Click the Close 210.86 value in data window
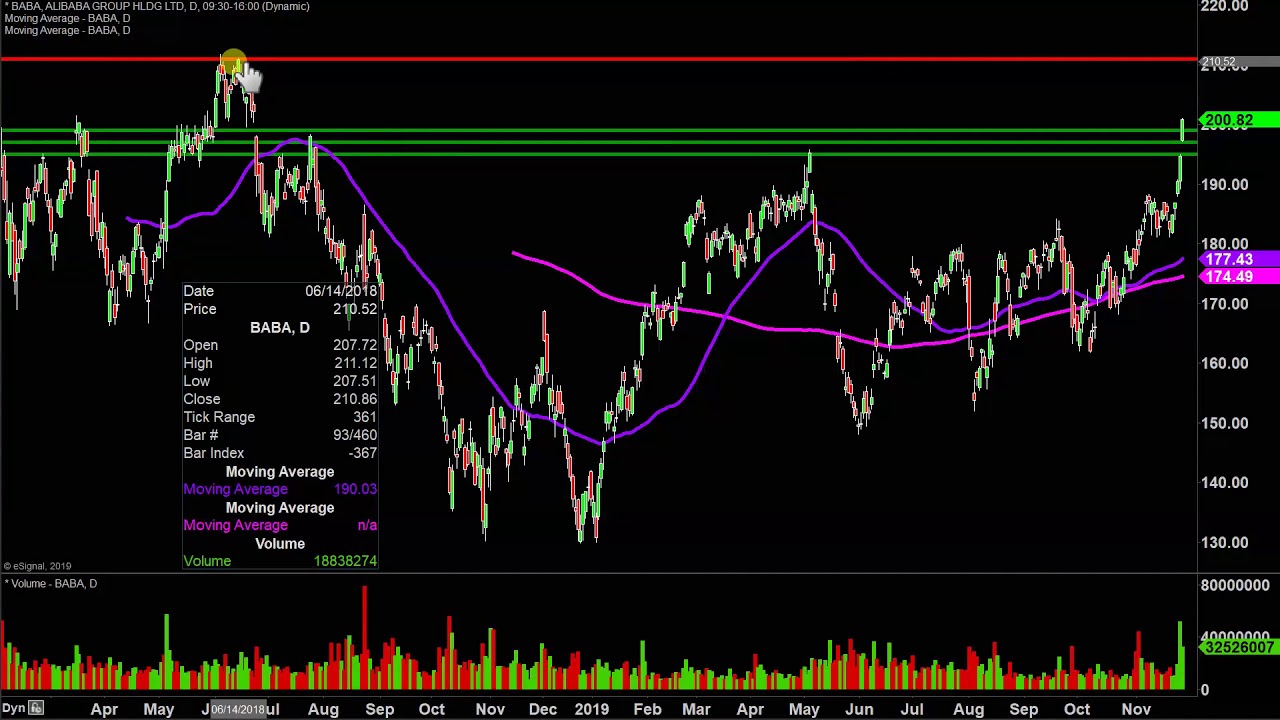 [x=355, y=399]
